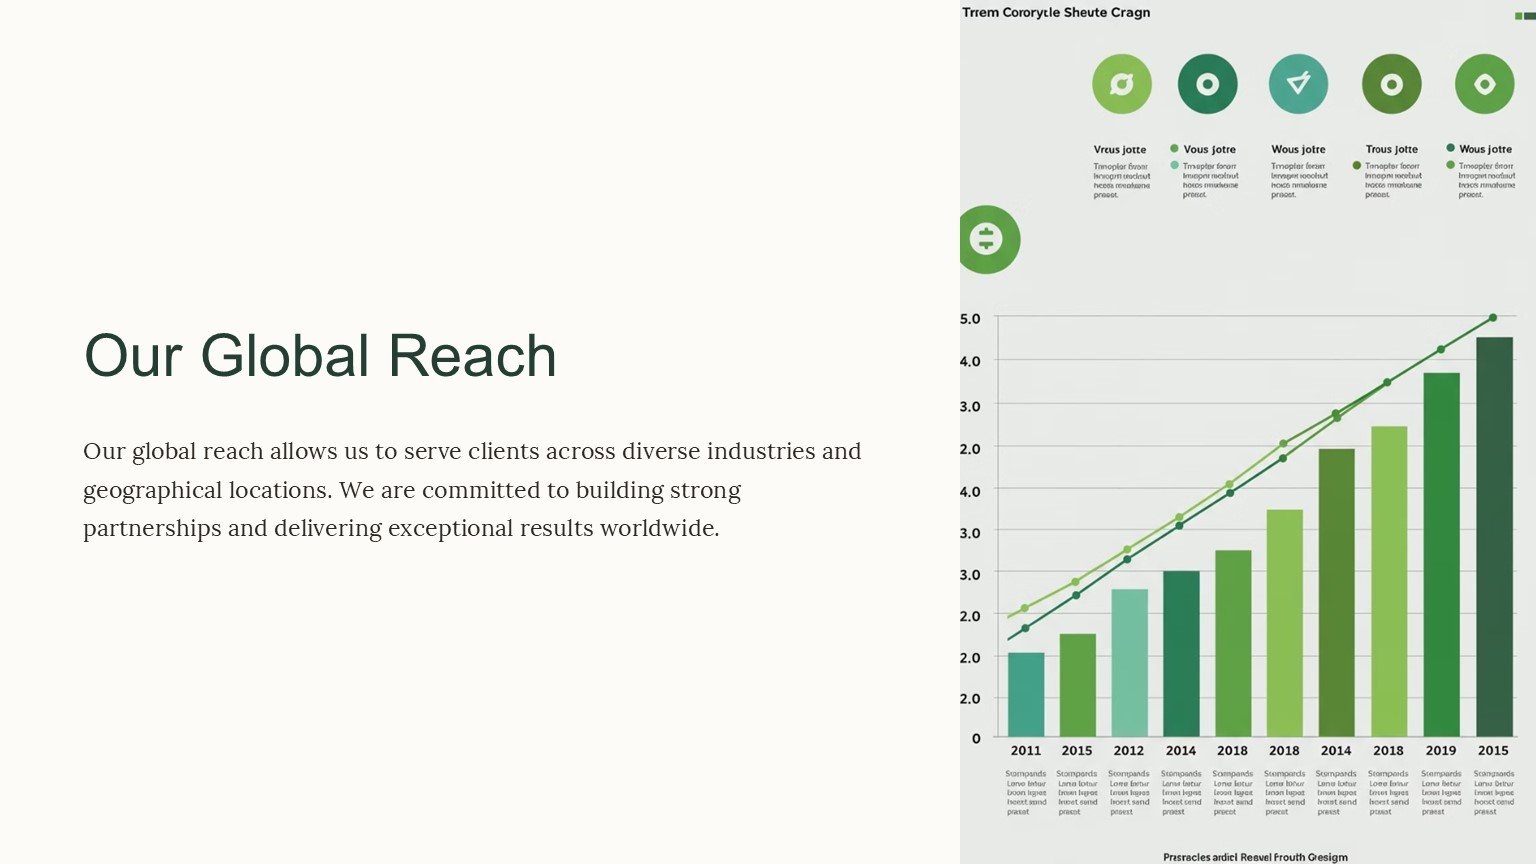Viewport: 1536px width, 864px height.
Task: Click the green bullet dot beside Vous jotte
Action: pos(1174,149)
